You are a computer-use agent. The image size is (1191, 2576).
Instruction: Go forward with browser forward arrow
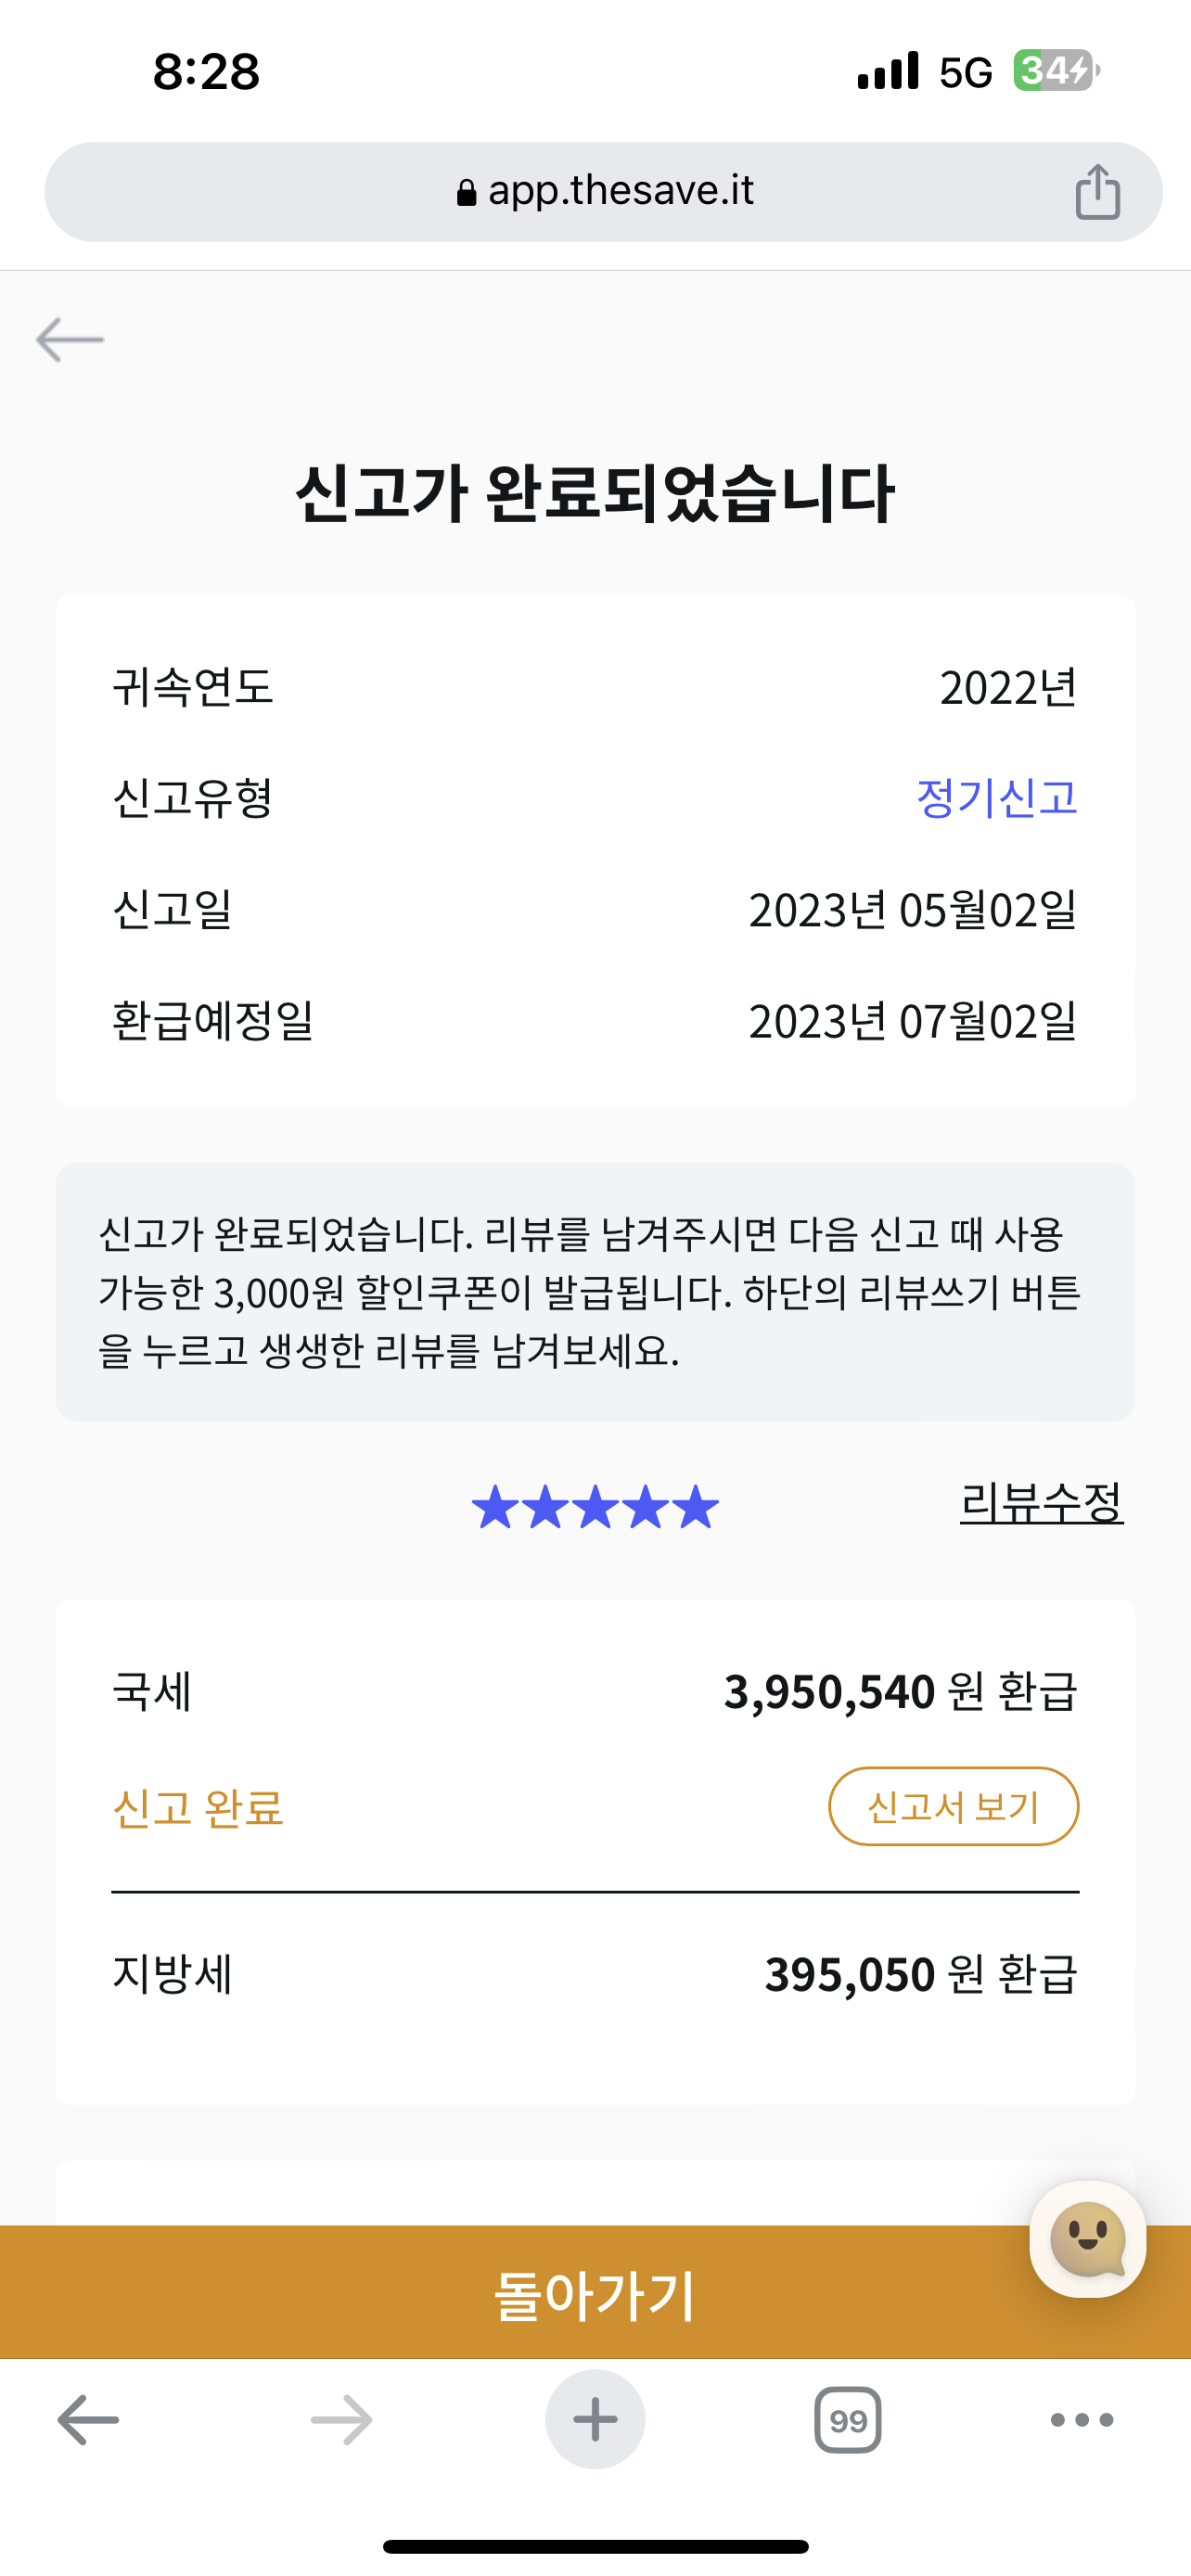tap(341, 2420)
